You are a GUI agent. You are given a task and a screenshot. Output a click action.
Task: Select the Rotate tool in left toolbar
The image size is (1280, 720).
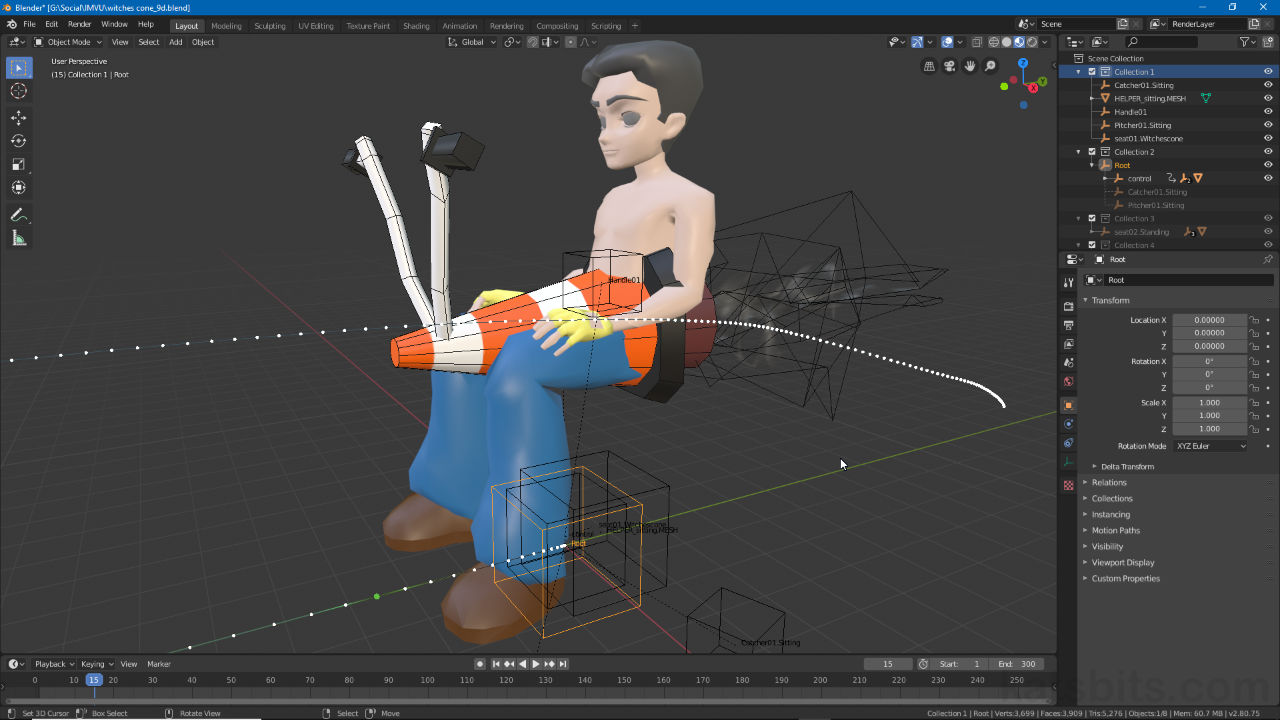(18, 141)
